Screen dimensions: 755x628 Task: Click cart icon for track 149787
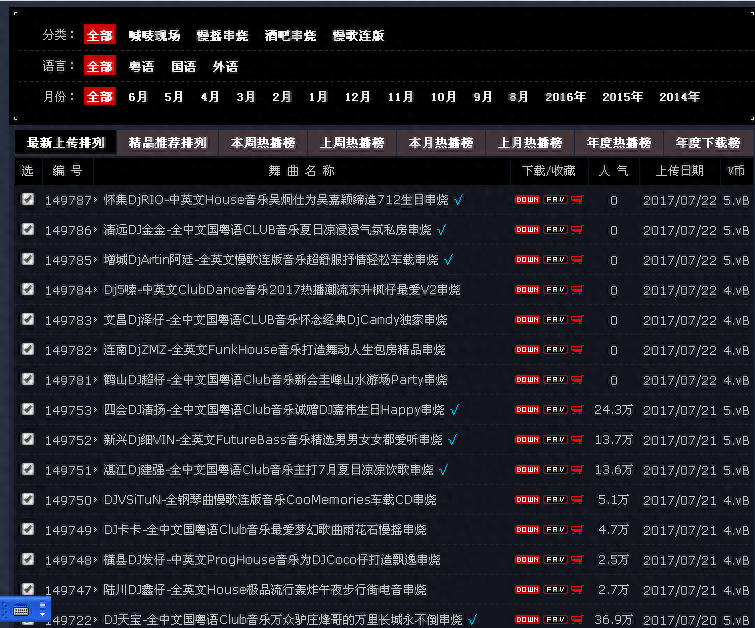coord(577,199)
